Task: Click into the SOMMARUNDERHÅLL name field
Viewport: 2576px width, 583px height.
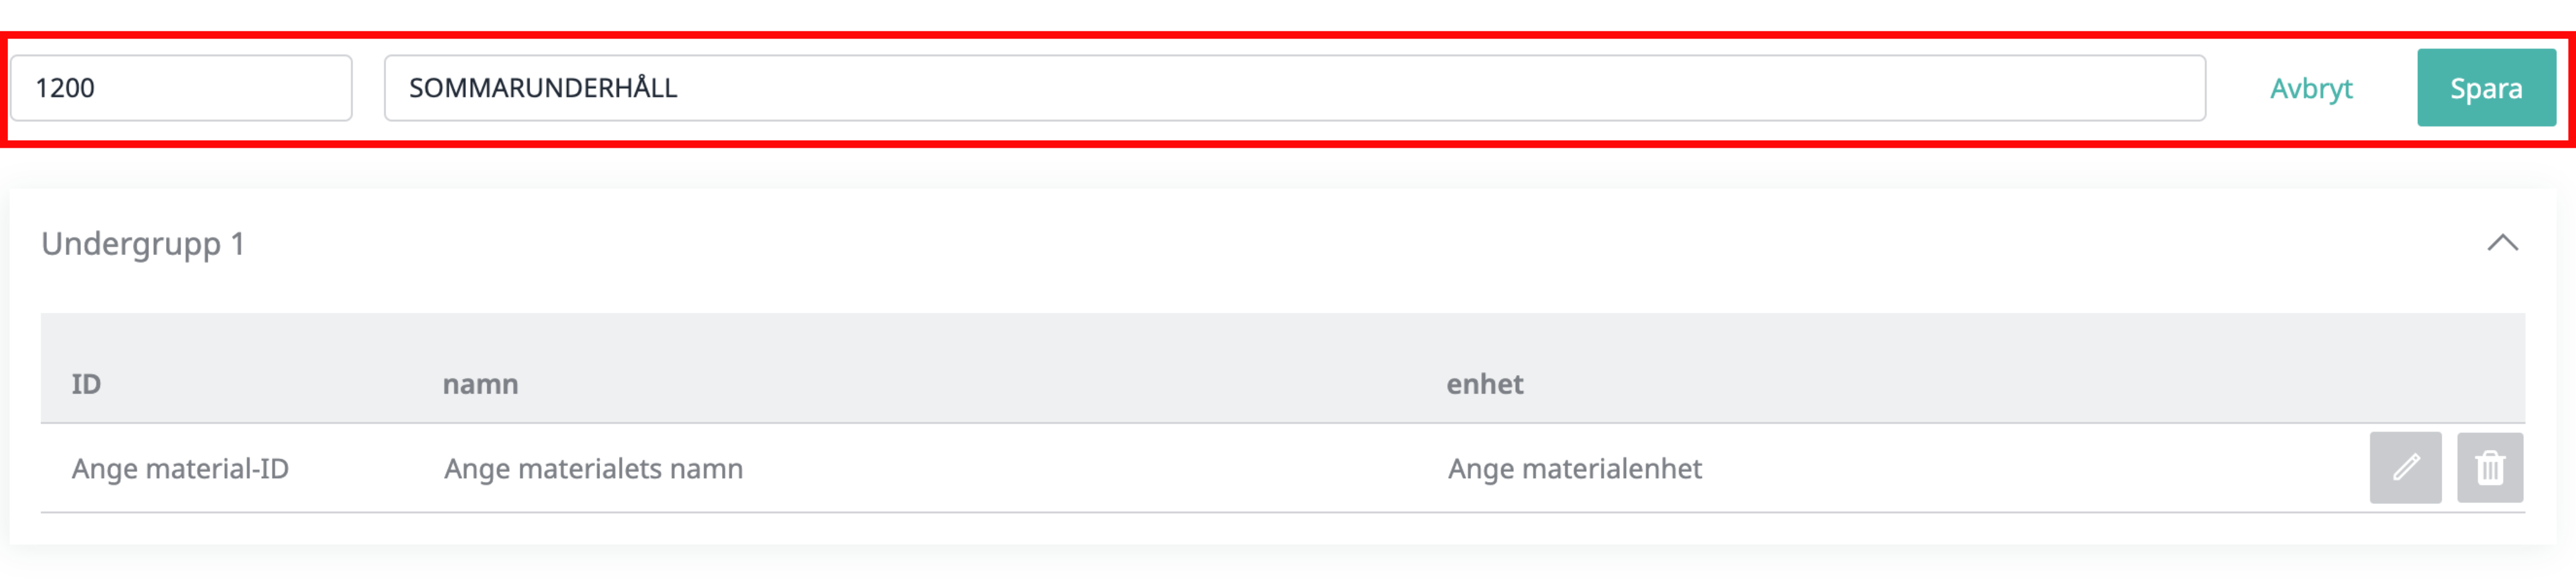Action: pos(1294,88)
